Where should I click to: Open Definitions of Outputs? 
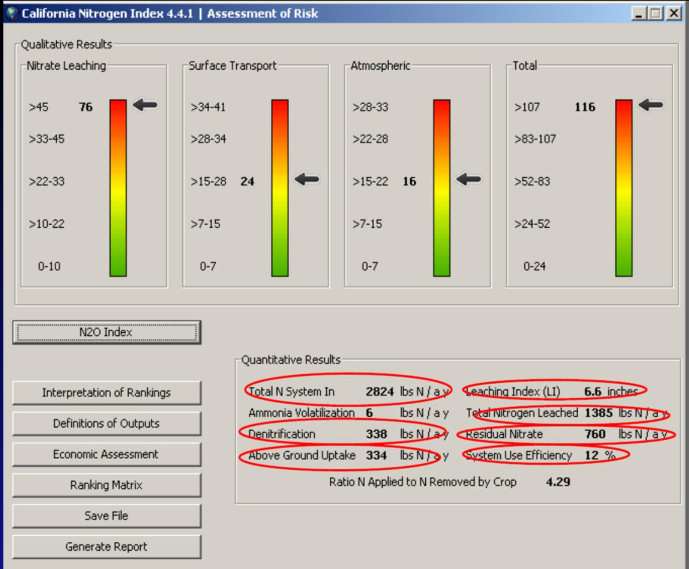point(106,424)
